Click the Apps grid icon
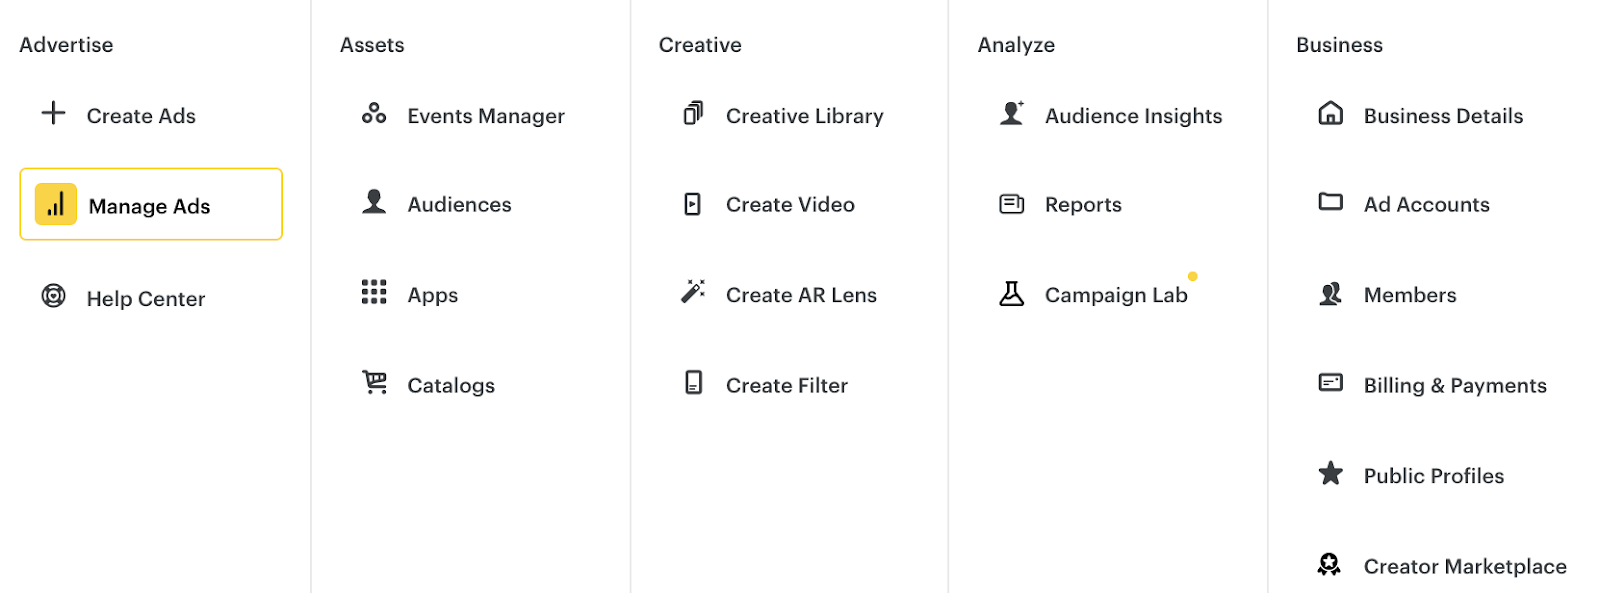The height and width of the screenshot is (593, 1600). pyautogui.click(x=374, y=292)
